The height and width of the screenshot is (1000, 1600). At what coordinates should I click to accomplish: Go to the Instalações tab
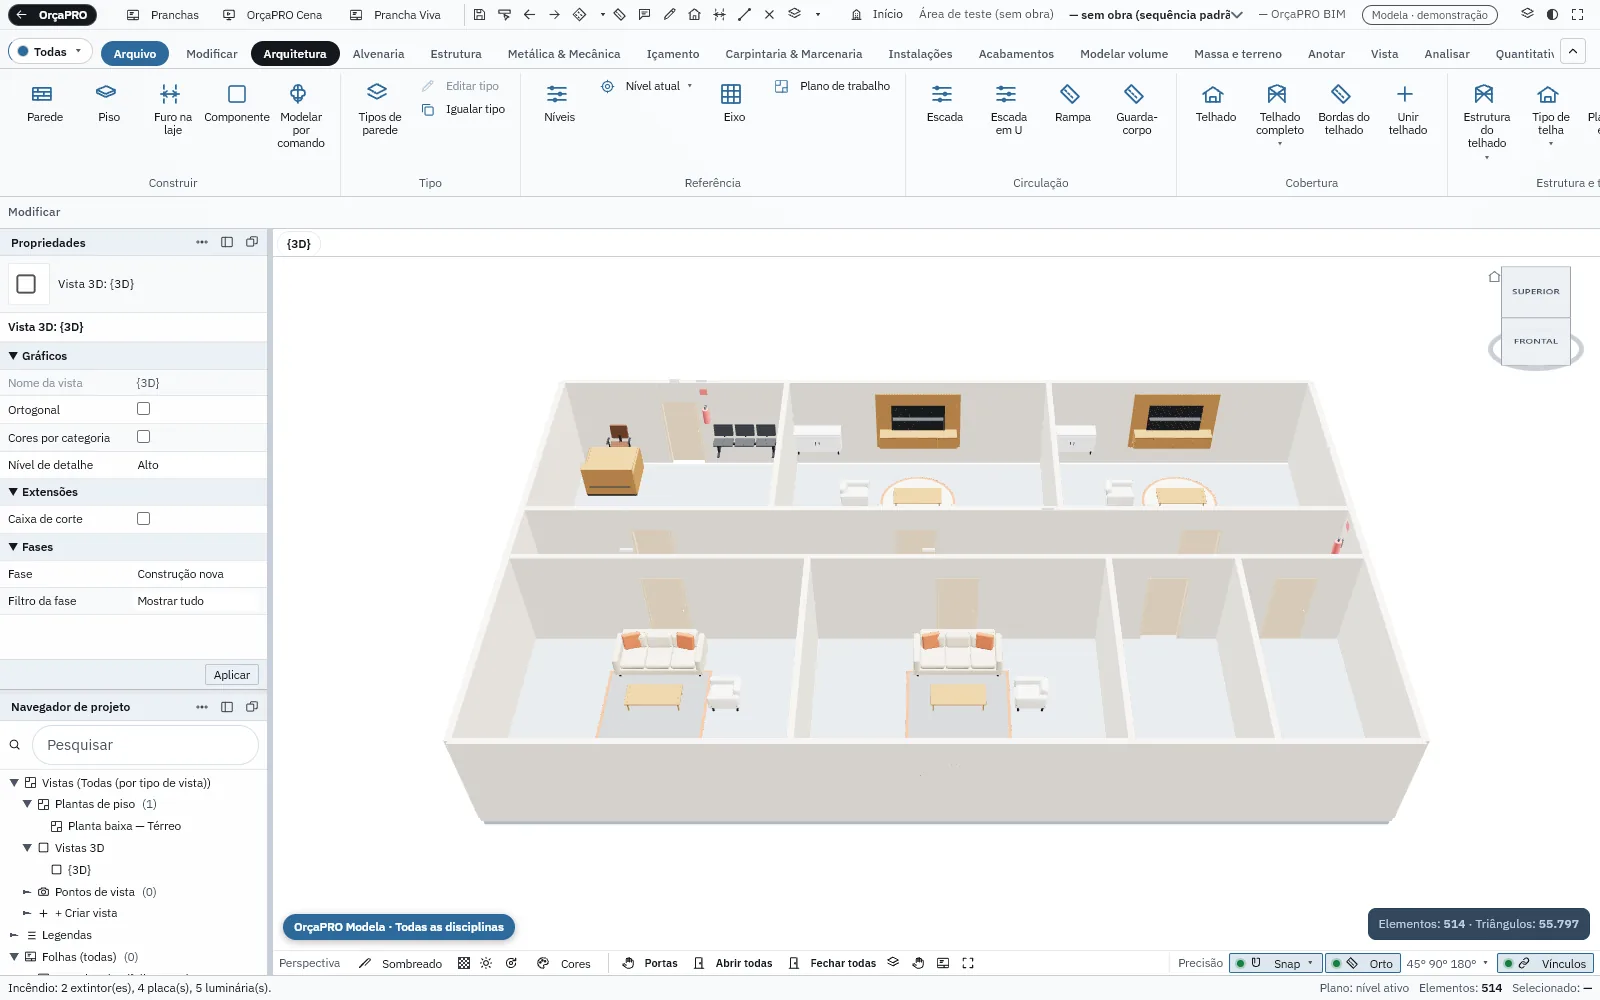tap(920, 54)
